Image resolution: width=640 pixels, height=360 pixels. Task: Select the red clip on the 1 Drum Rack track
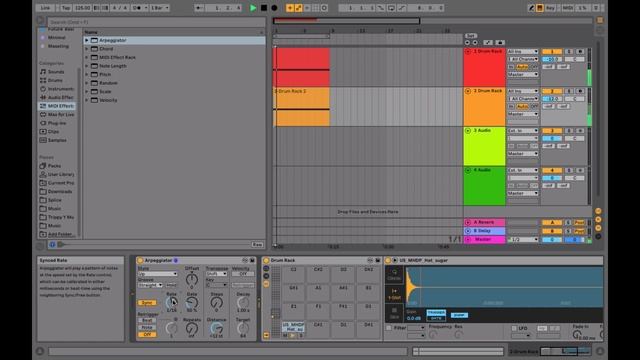[x=301, y=67]
